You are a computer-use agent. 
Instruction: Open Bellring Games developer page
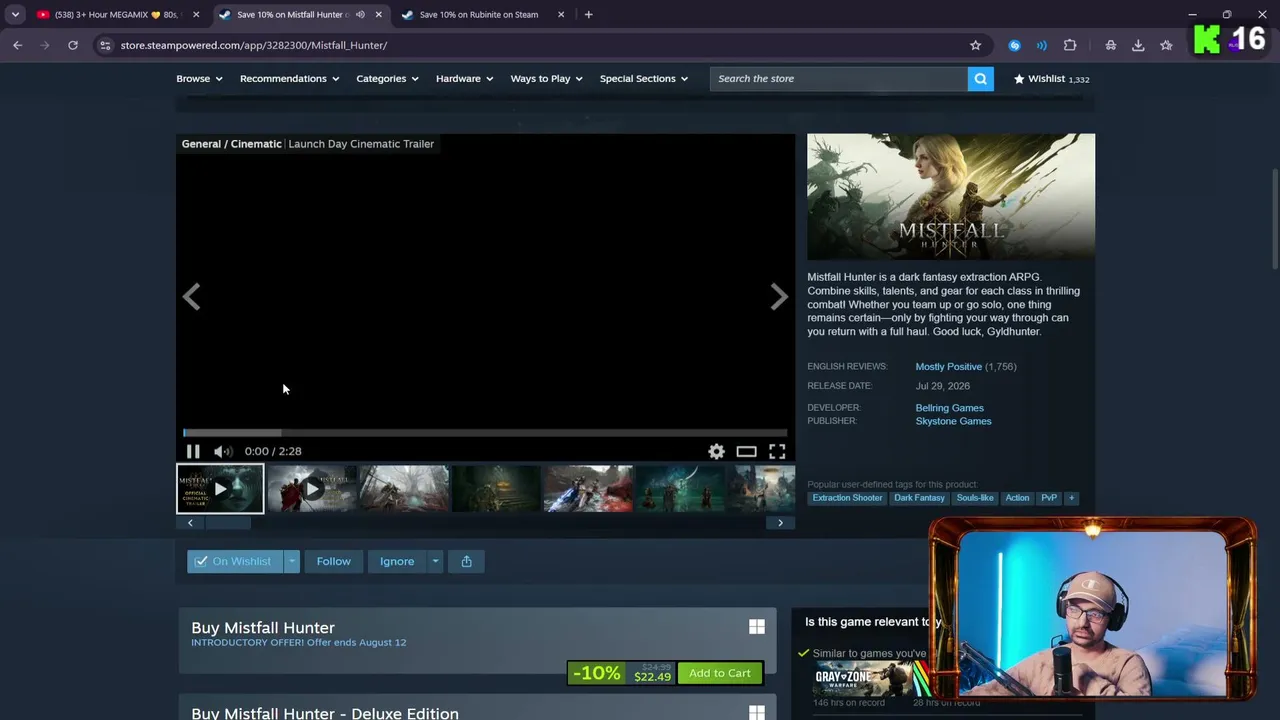(949, 408)
